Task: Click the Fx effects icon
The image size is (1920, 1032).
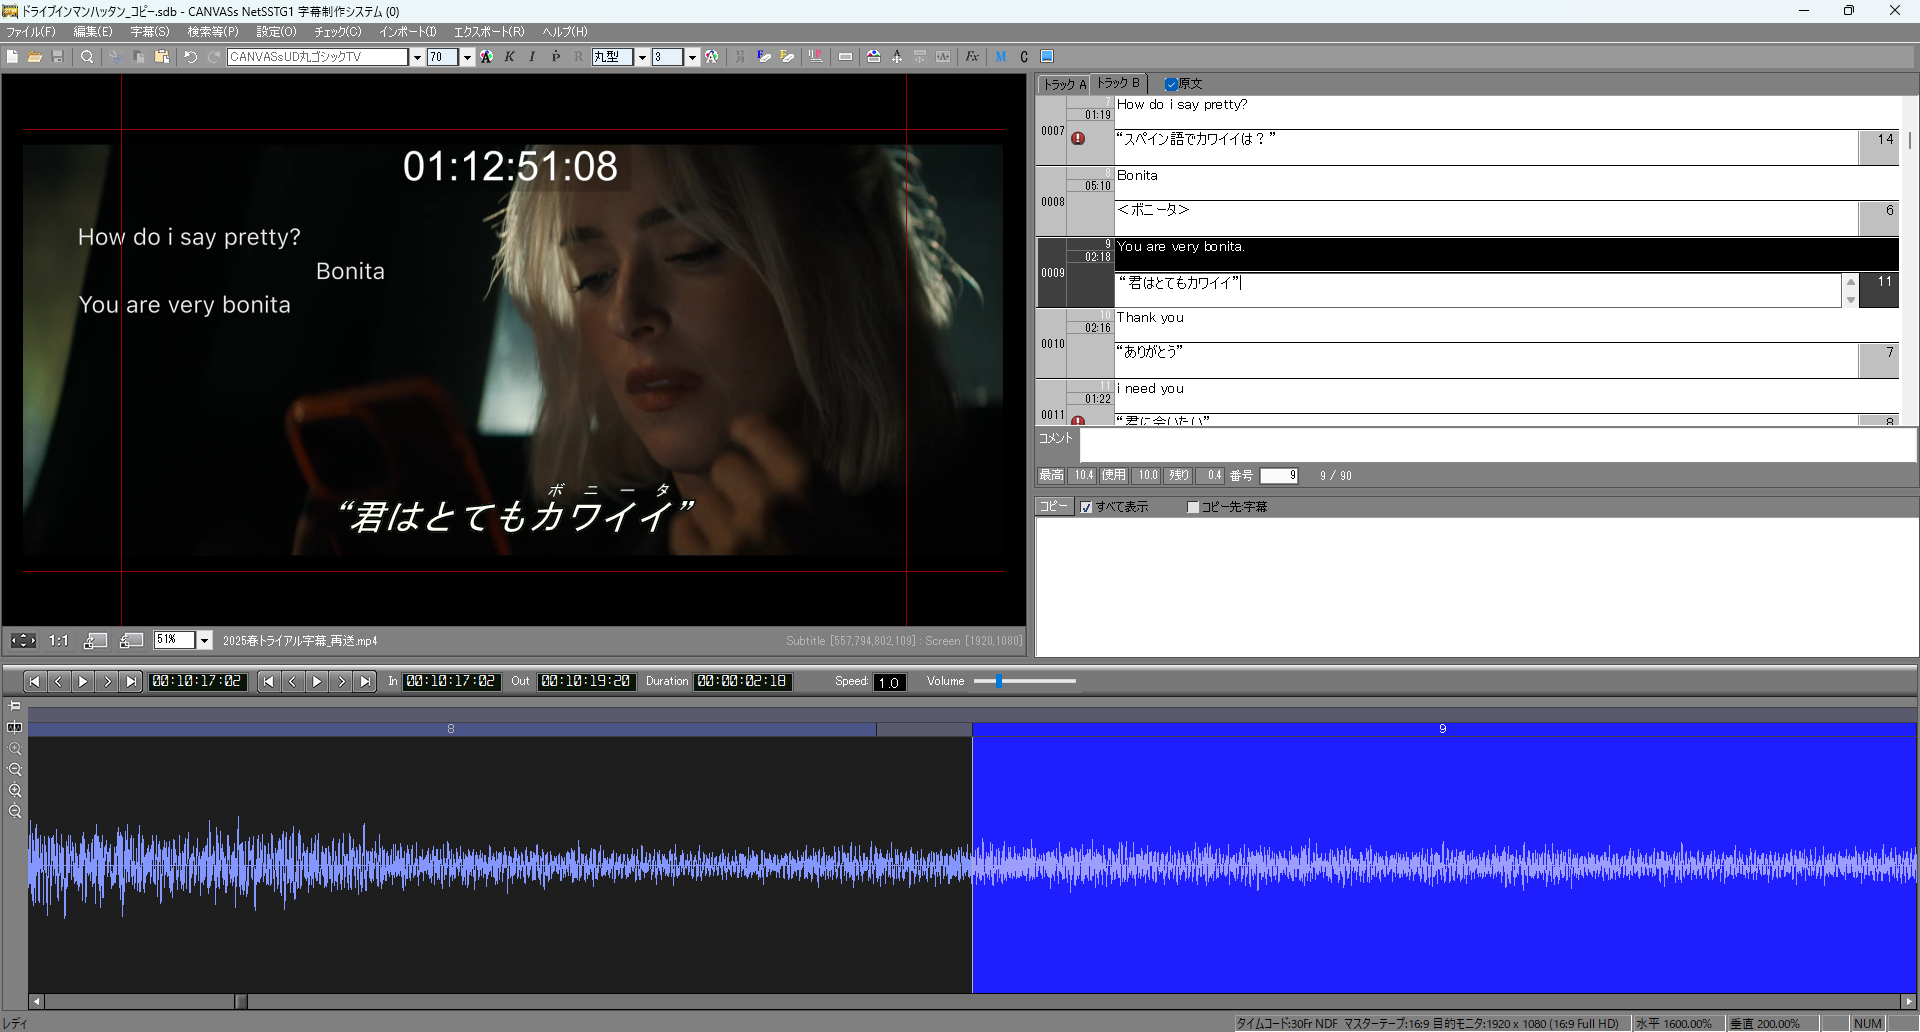Action: 972,57
